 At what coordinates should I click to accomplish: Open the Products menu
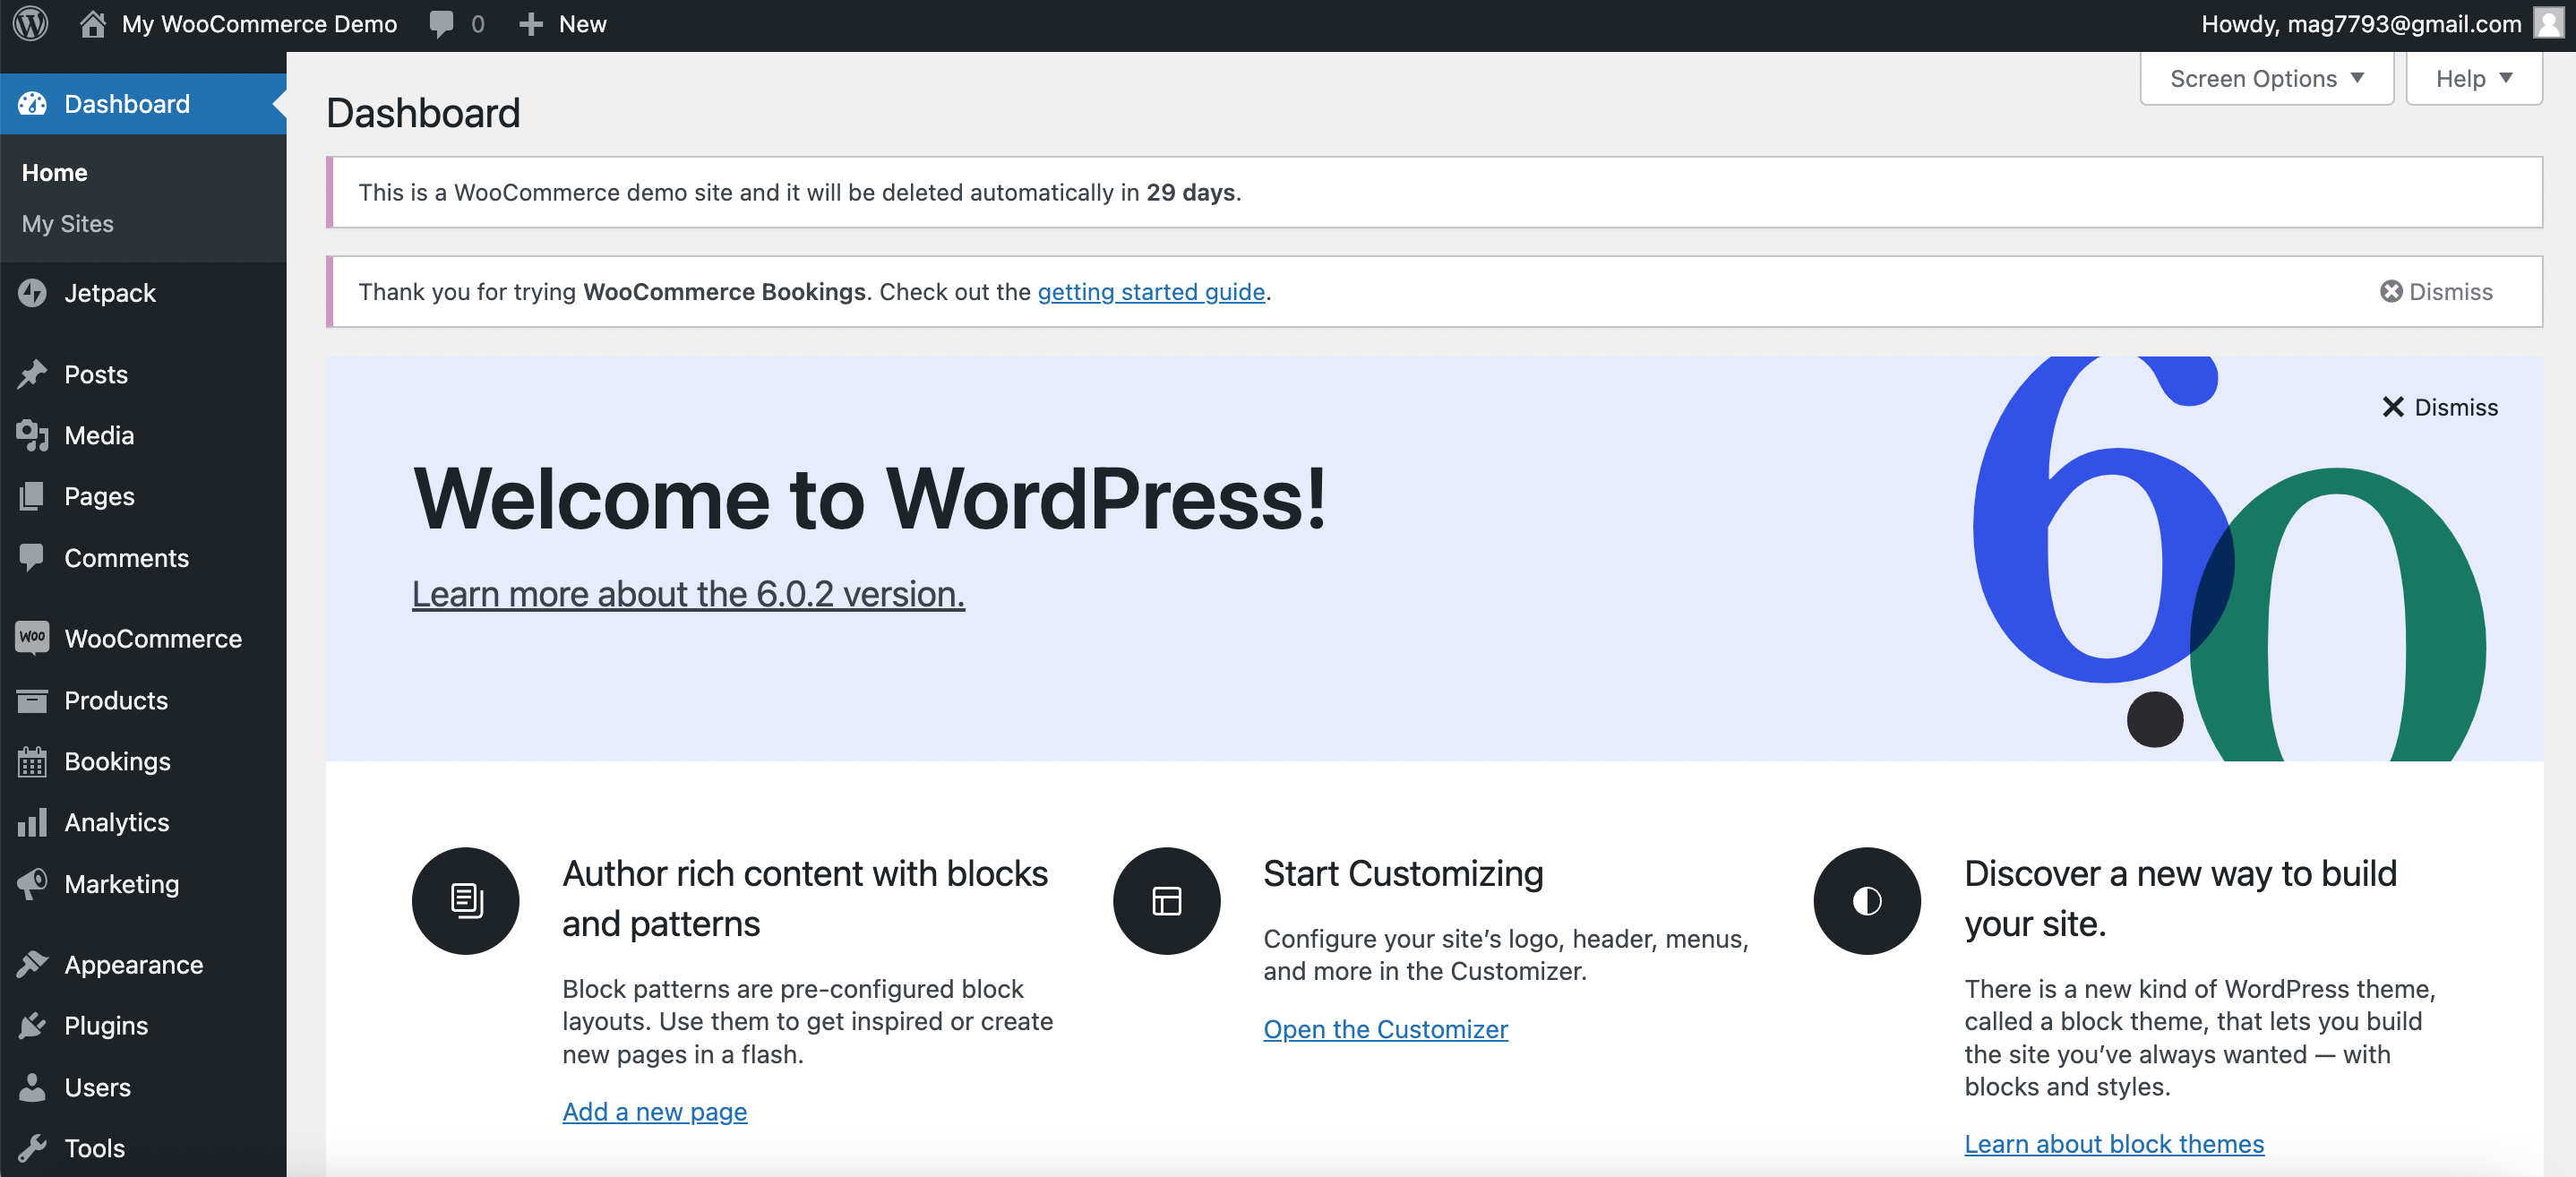coord(143,700)
